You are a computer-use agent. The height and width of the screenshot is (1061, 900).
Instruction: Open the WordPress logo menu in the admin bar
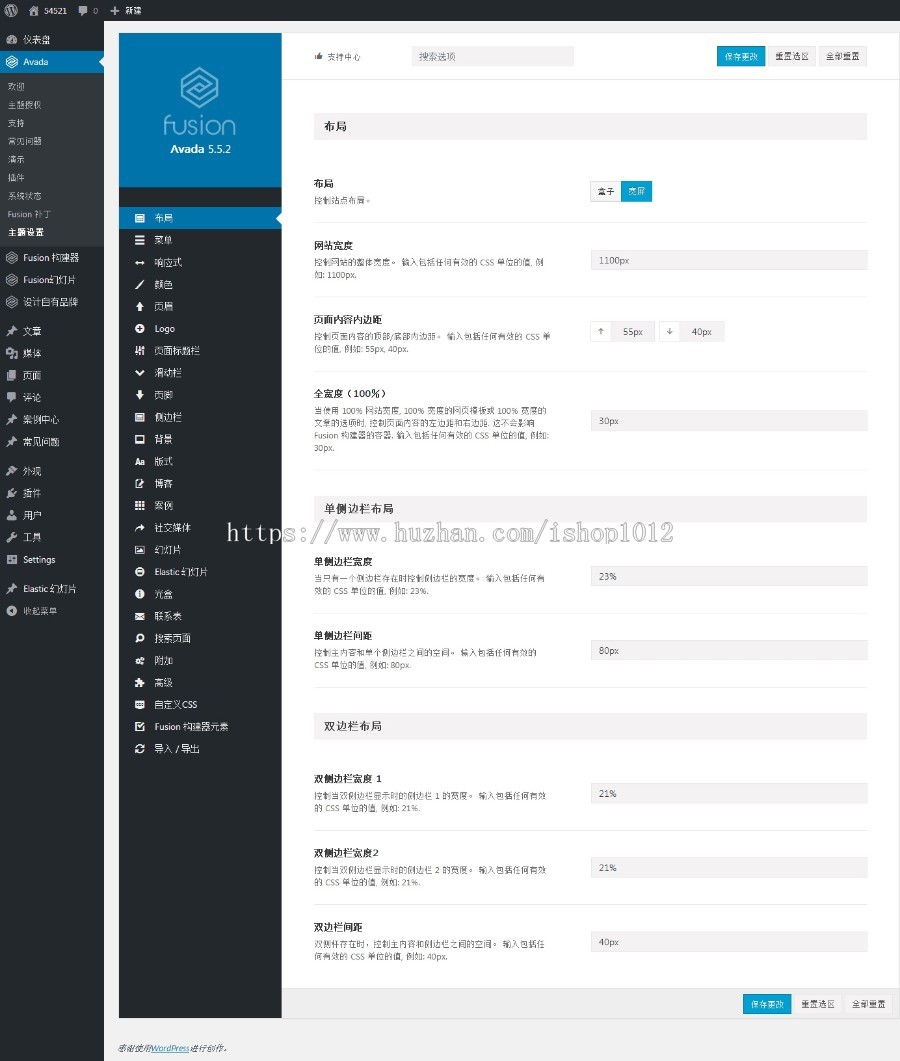pyautogui.click(x=11, y=10)
